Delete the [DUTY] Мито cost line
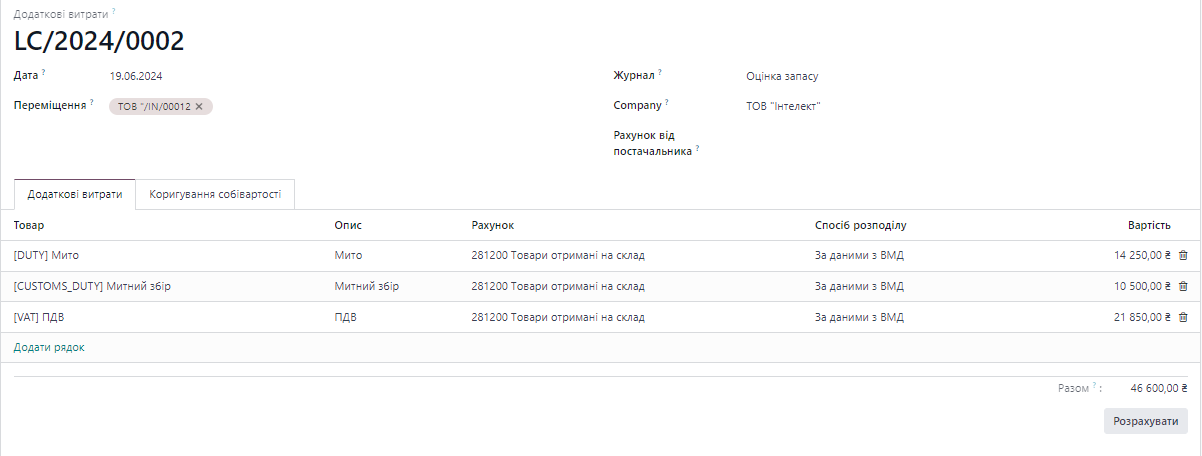Image resolution: width=1202 pixels, height=456 pixels. [x=1183, y=256]
